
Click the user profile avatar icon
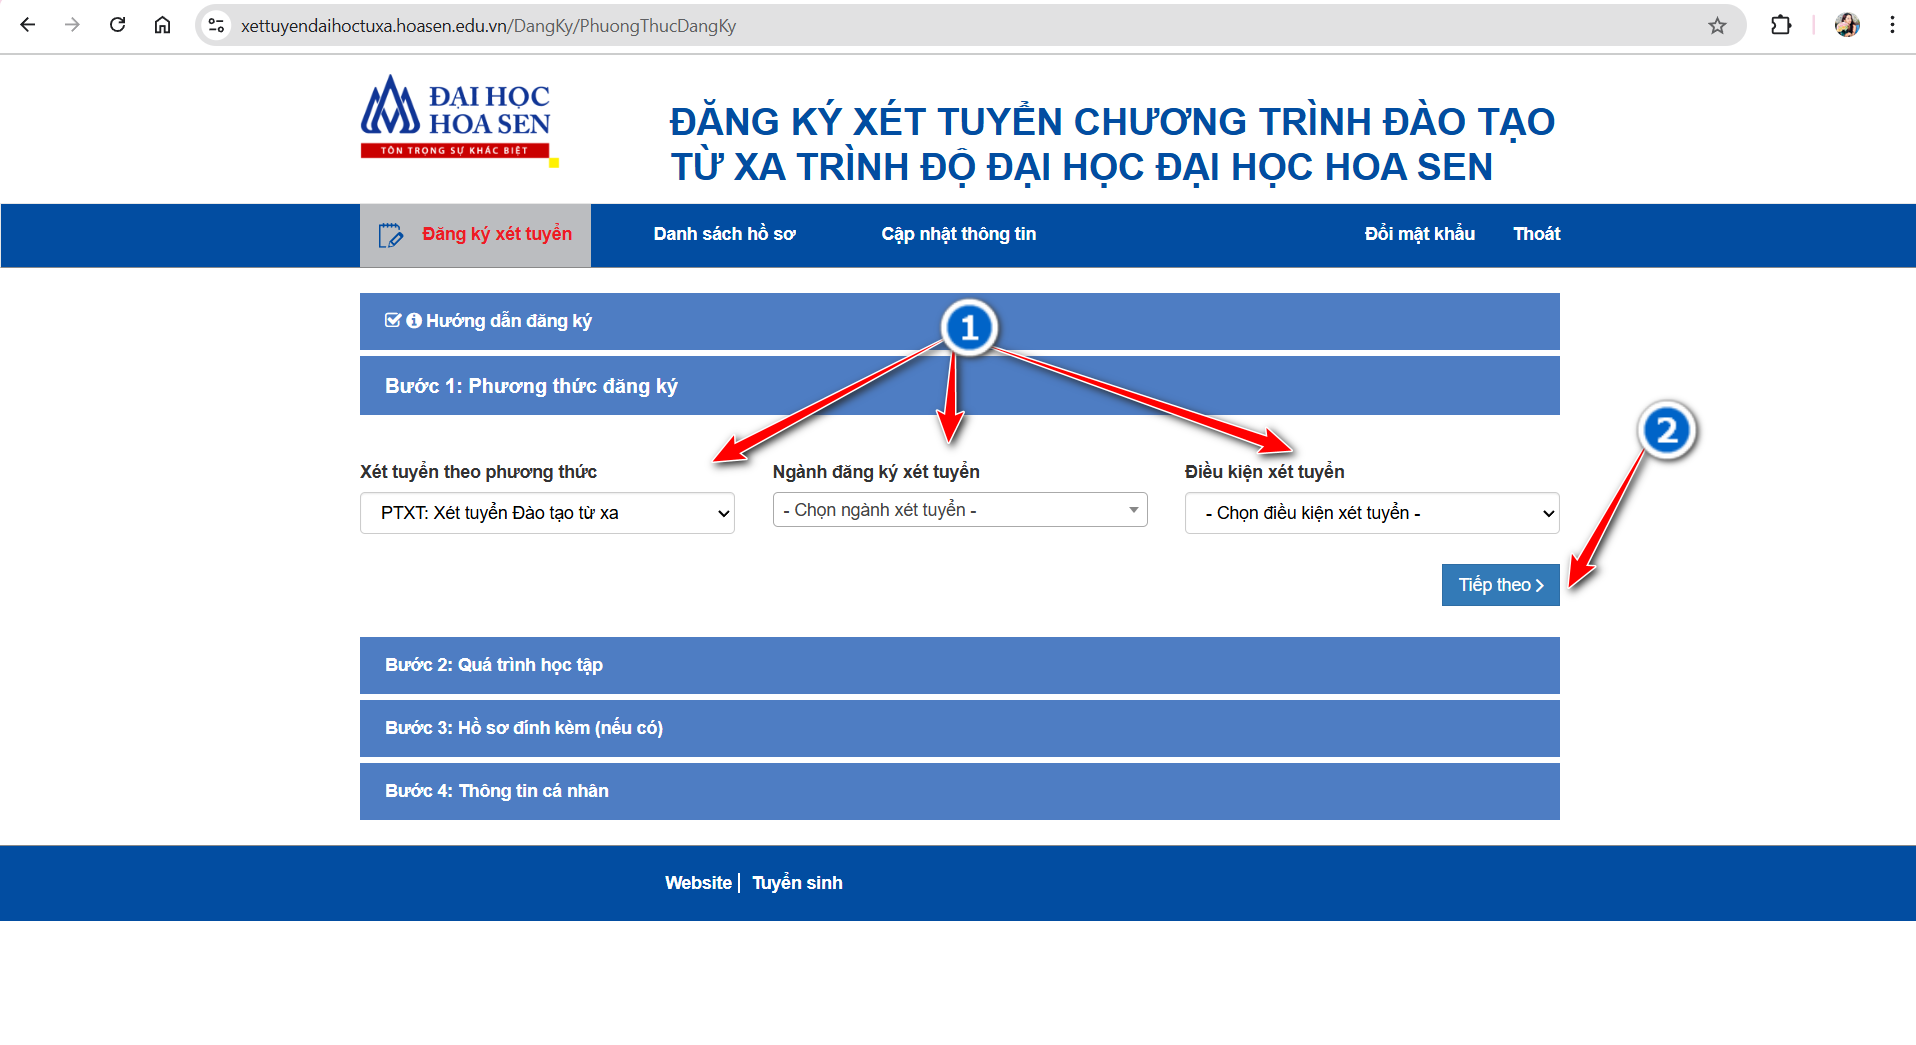pos(1847,25)
